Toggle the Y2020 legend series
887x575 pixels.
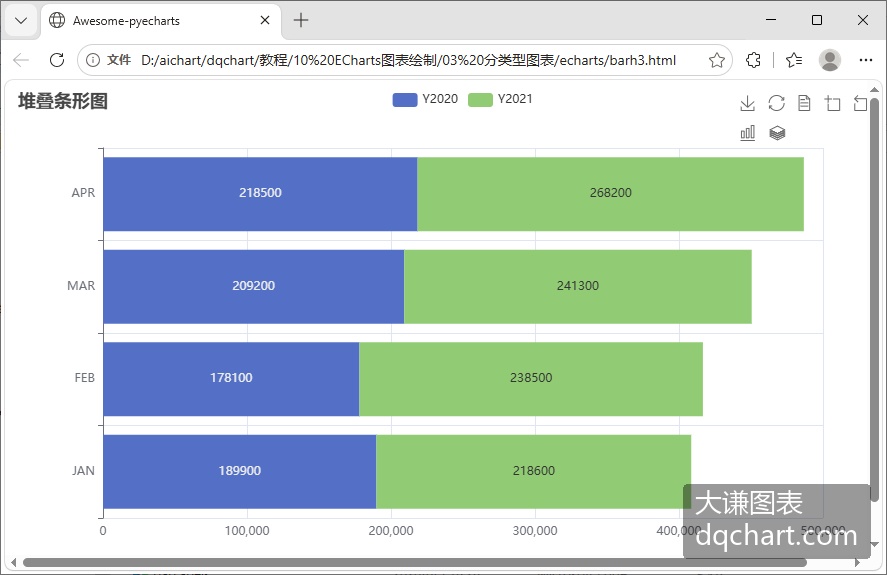click(425, 99)
